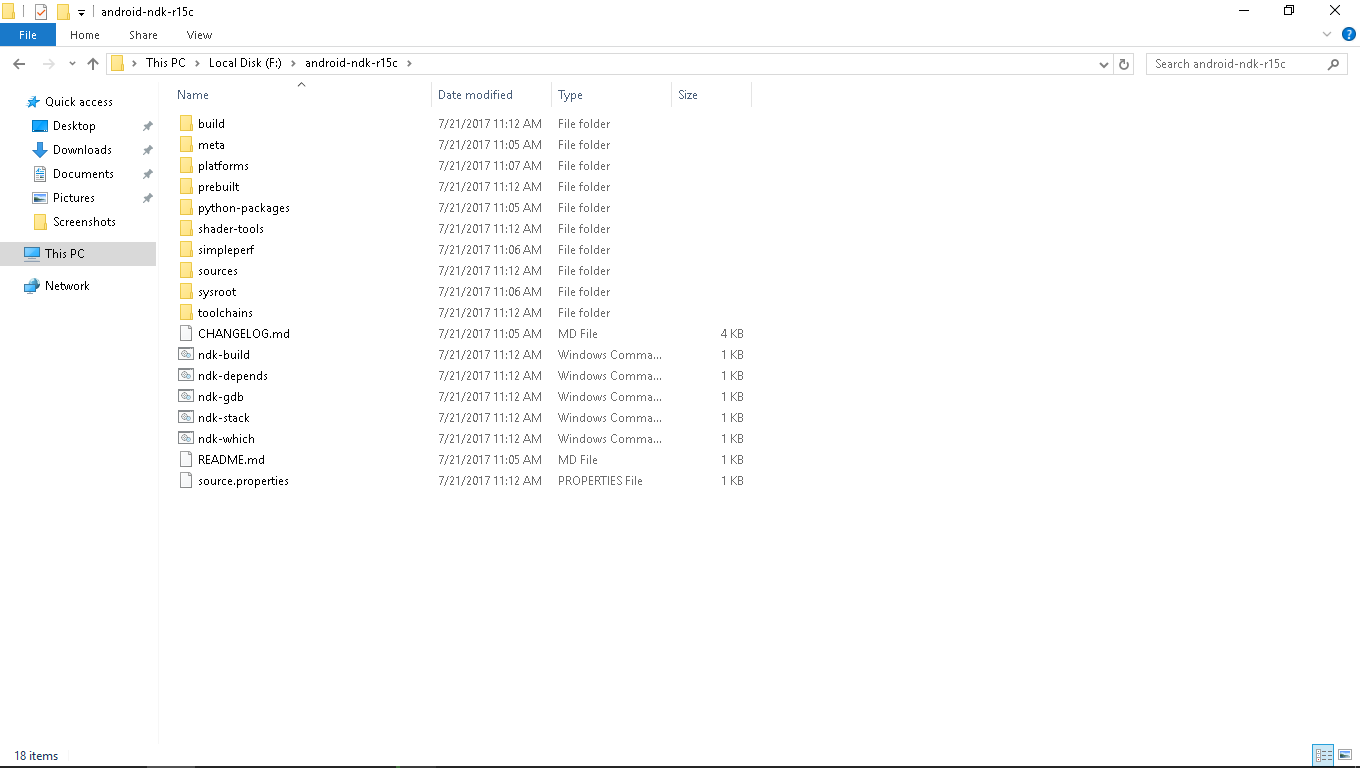This screenshot has width=1360, height=768.
Task: Switch to Large icons view layout
Action: pos(1345,755)
